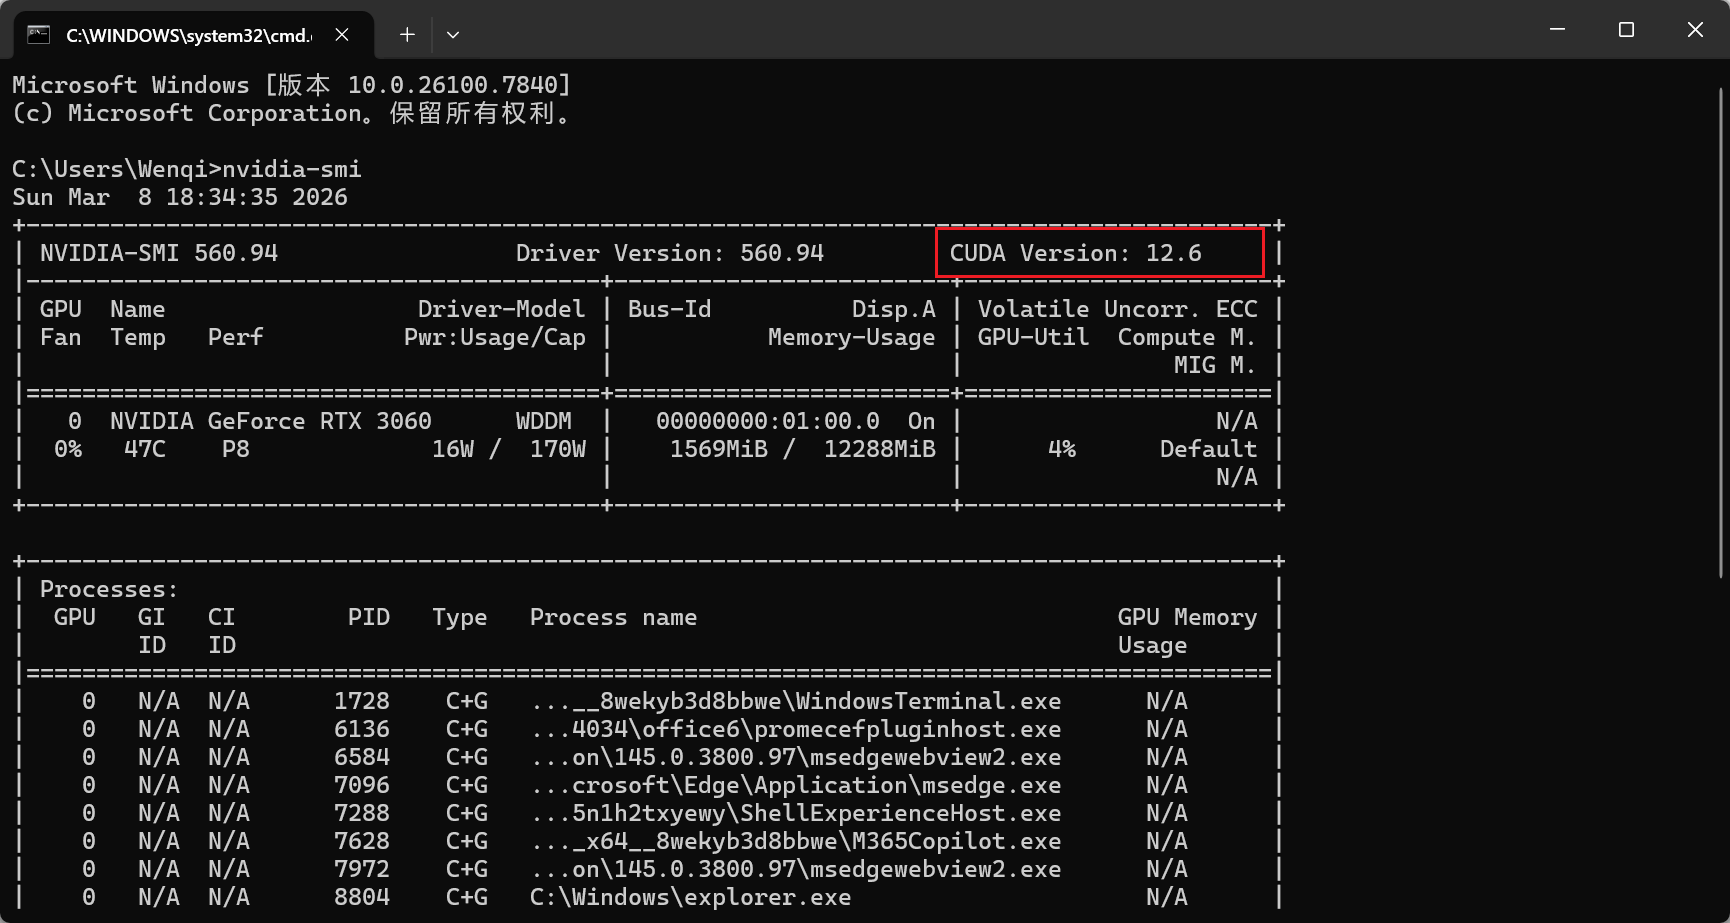Close the cmd.exe terminal tab
Screen dimensions: 1730x923
coord(342,35)
